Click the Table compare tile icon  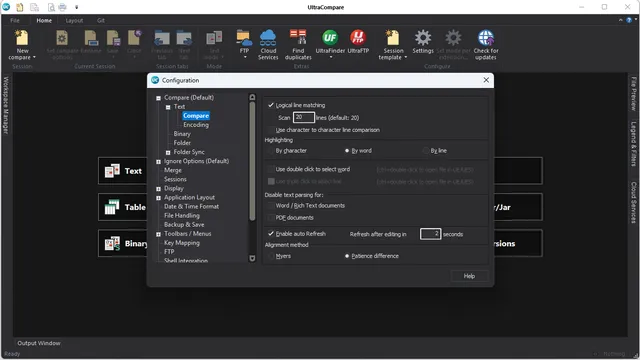112,207
